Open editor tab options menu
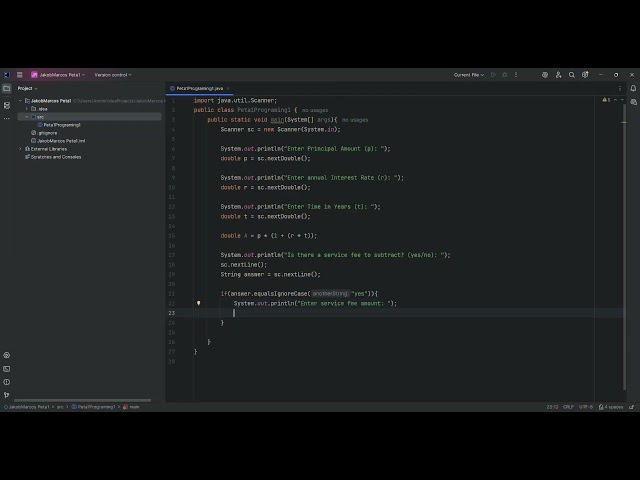 pos(620,88)
